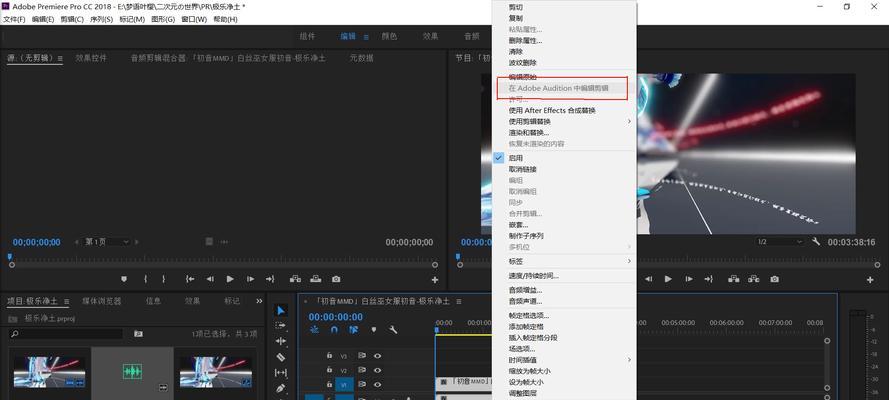Click the Source monitor scrubber playhead

click(10, 257)
